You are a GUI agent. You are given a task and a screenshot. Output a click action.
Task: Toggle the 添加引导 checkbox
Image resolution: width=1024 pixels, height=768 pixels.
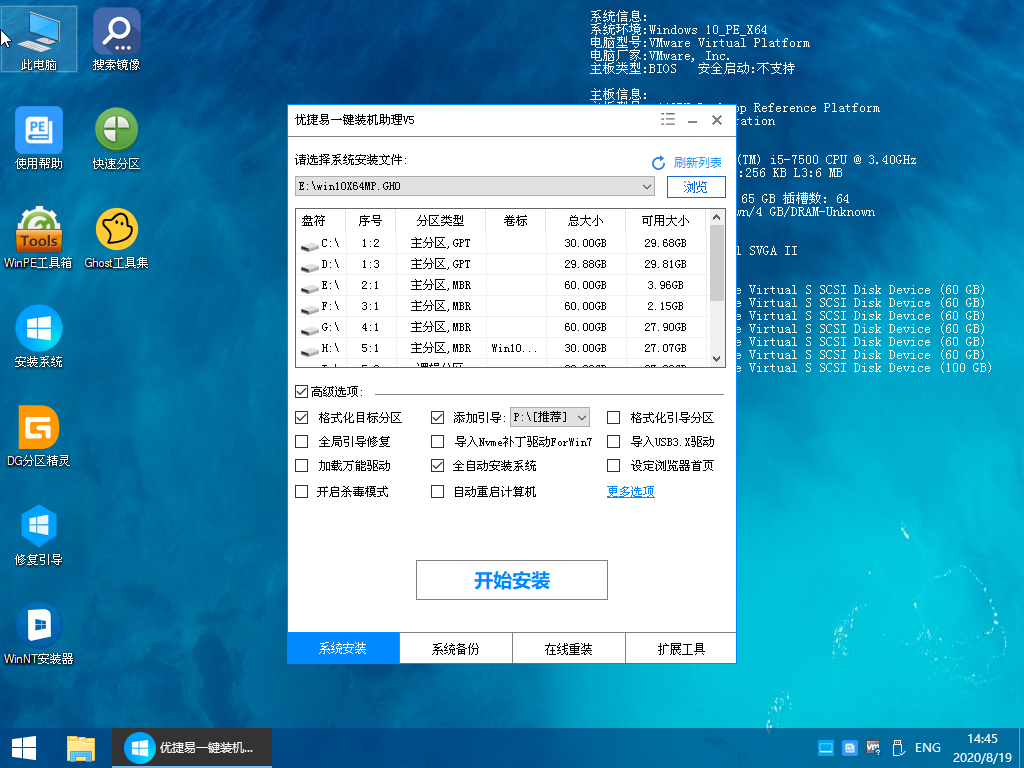pyautogui.click(x=438, y=417)
